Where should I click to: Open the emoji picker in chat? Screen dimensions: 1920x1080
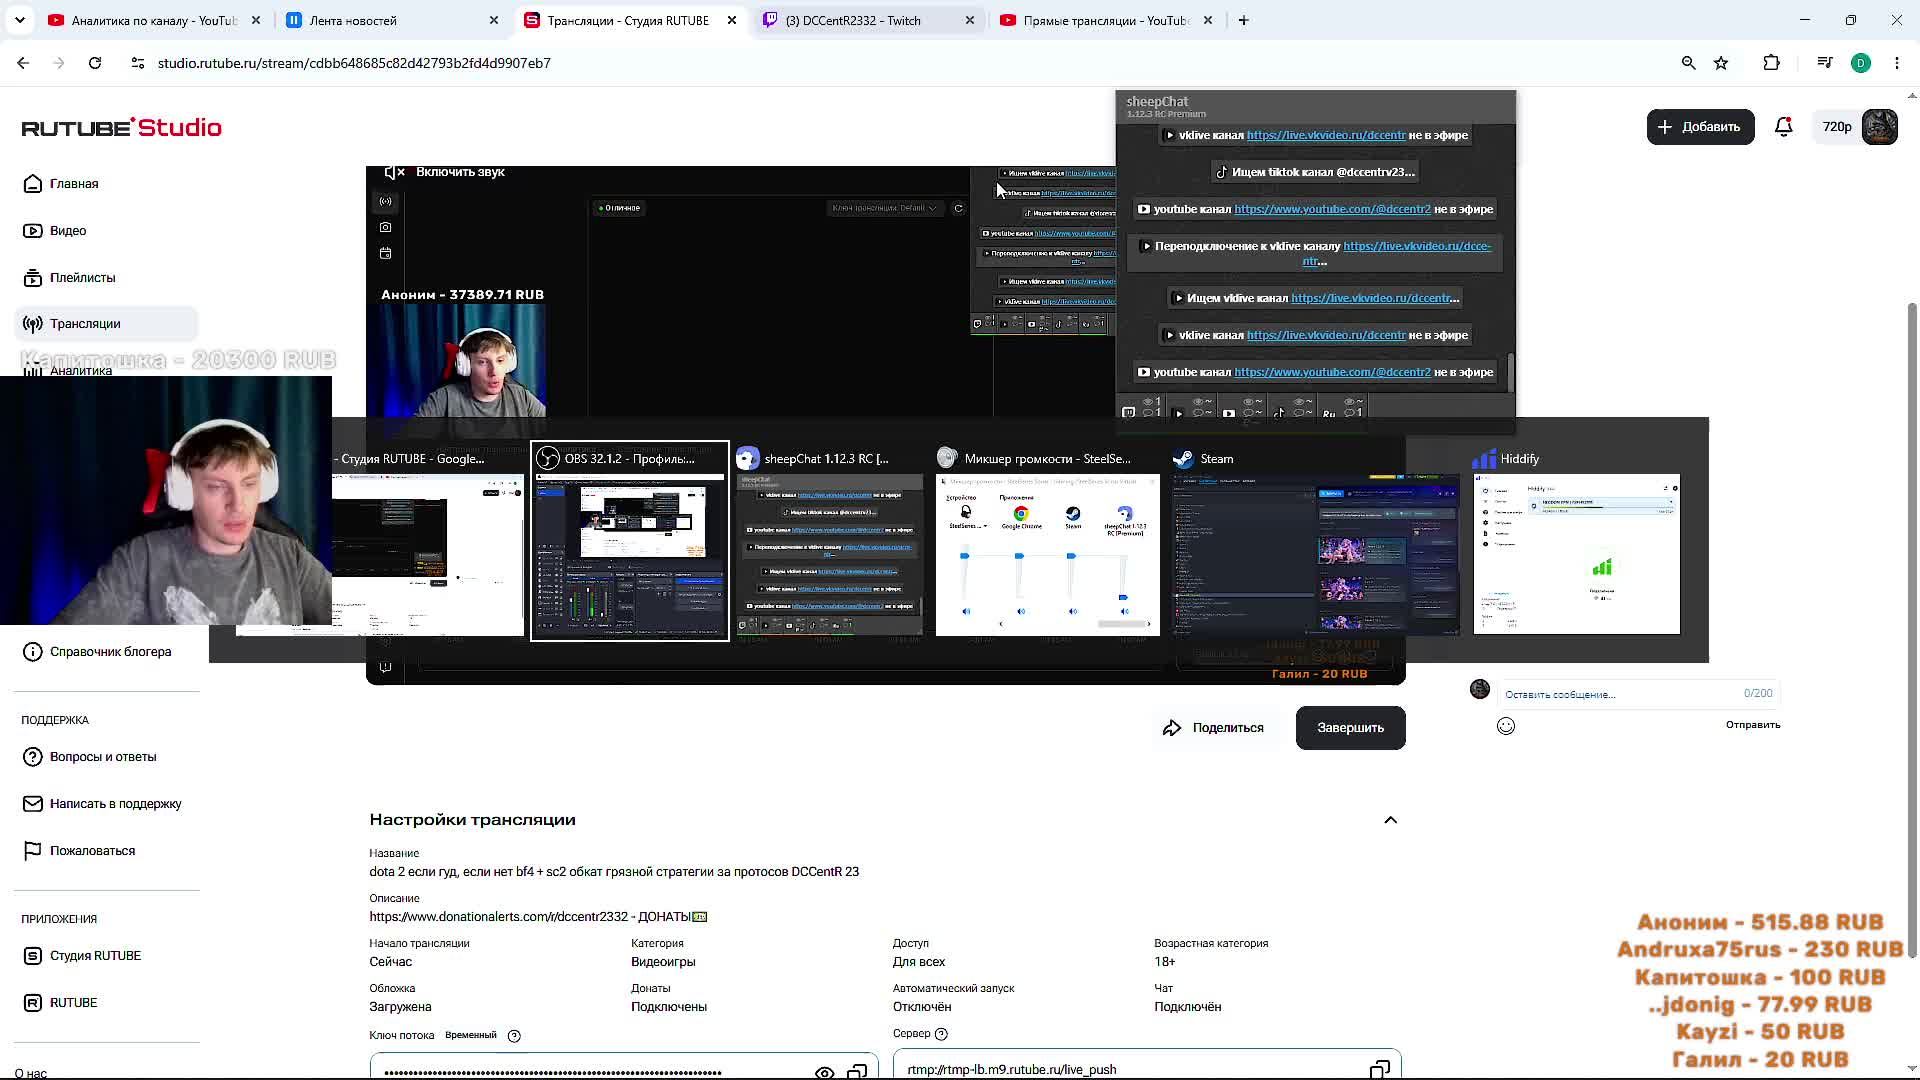coord(1506,726)
